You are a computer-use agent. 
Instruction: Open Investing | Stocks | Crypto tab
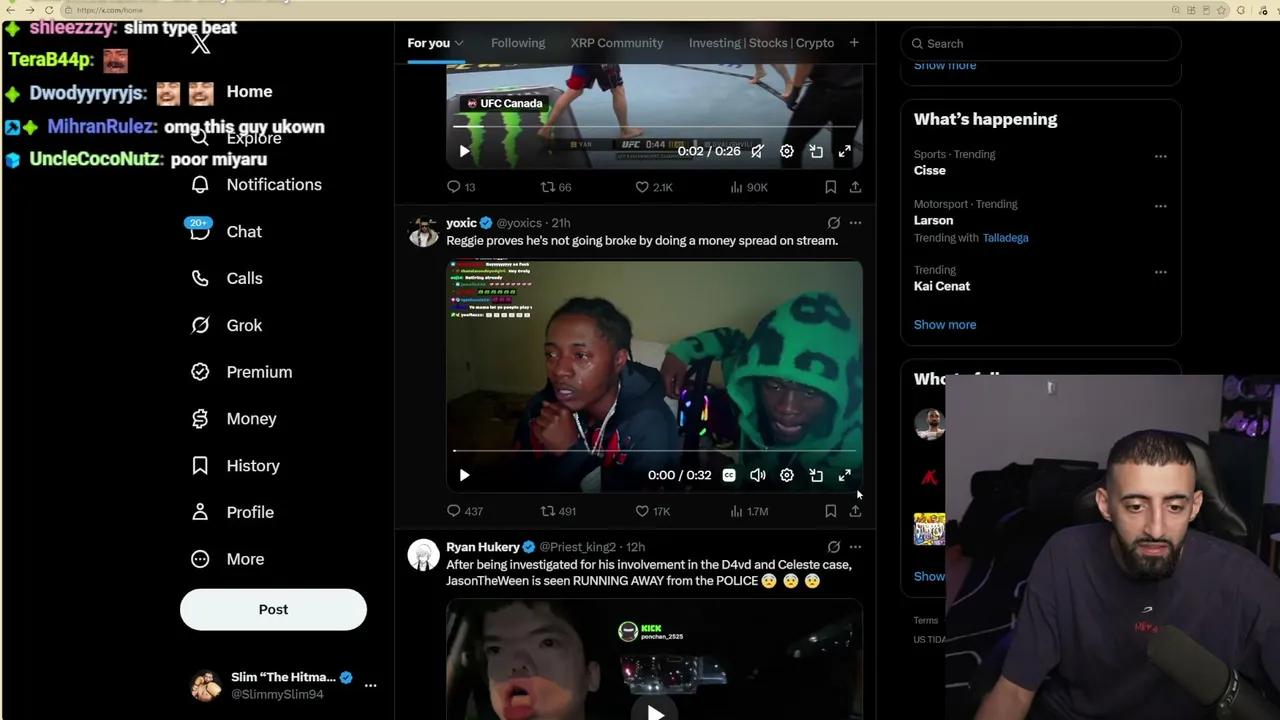pyautogui.click(x=761, y=43)
